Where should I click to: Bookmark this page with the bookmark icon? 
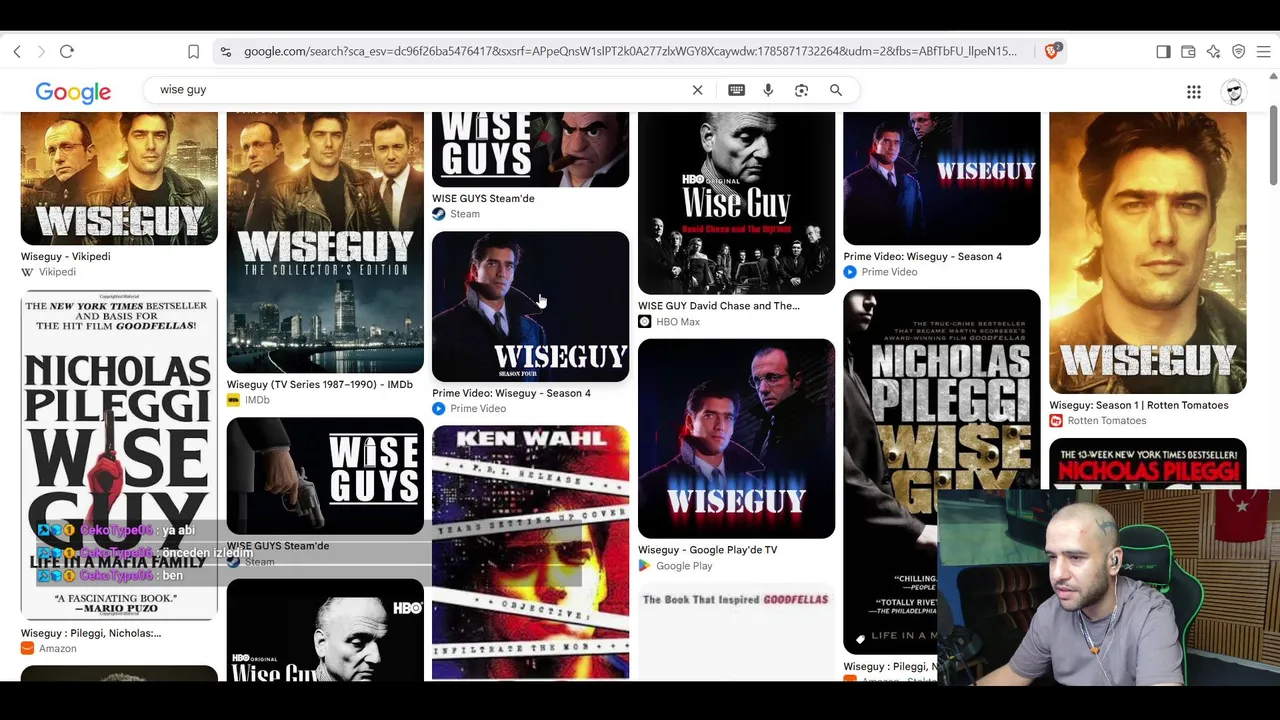point(193,51)
